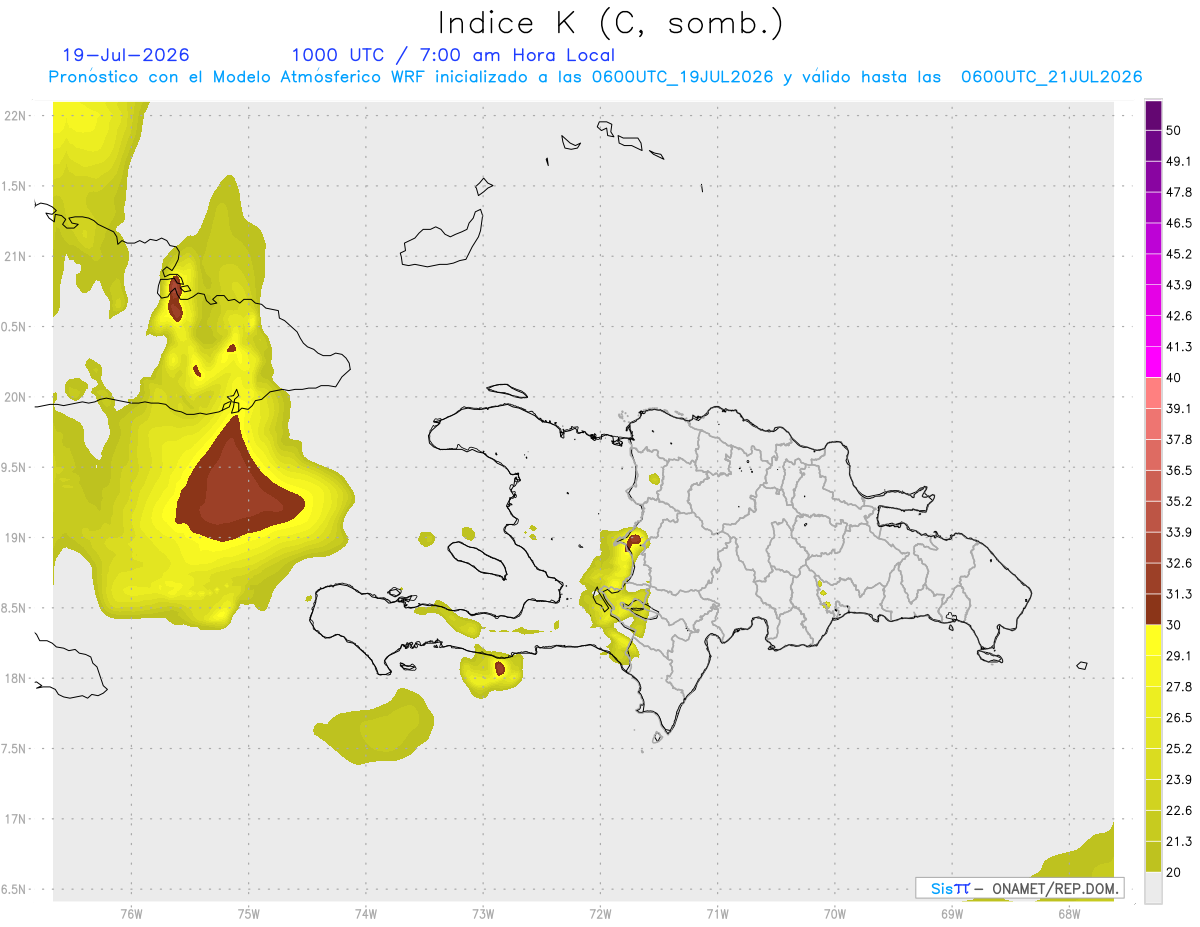Click the colorbar value "25.2"
The image size is (1200, 927).
point(1179,748)
